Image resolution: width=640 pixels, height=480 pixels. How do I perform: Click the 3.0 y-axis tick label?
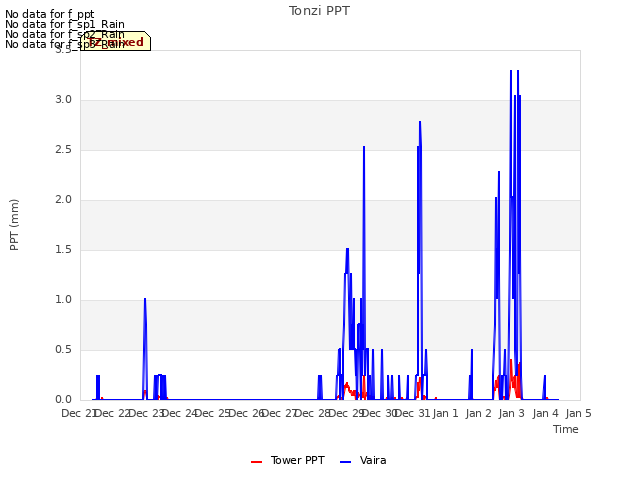point(63,100)
